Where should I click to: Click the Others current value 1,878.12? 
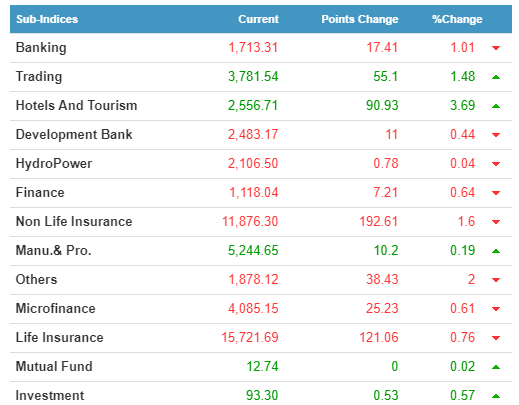coord(253,279)
